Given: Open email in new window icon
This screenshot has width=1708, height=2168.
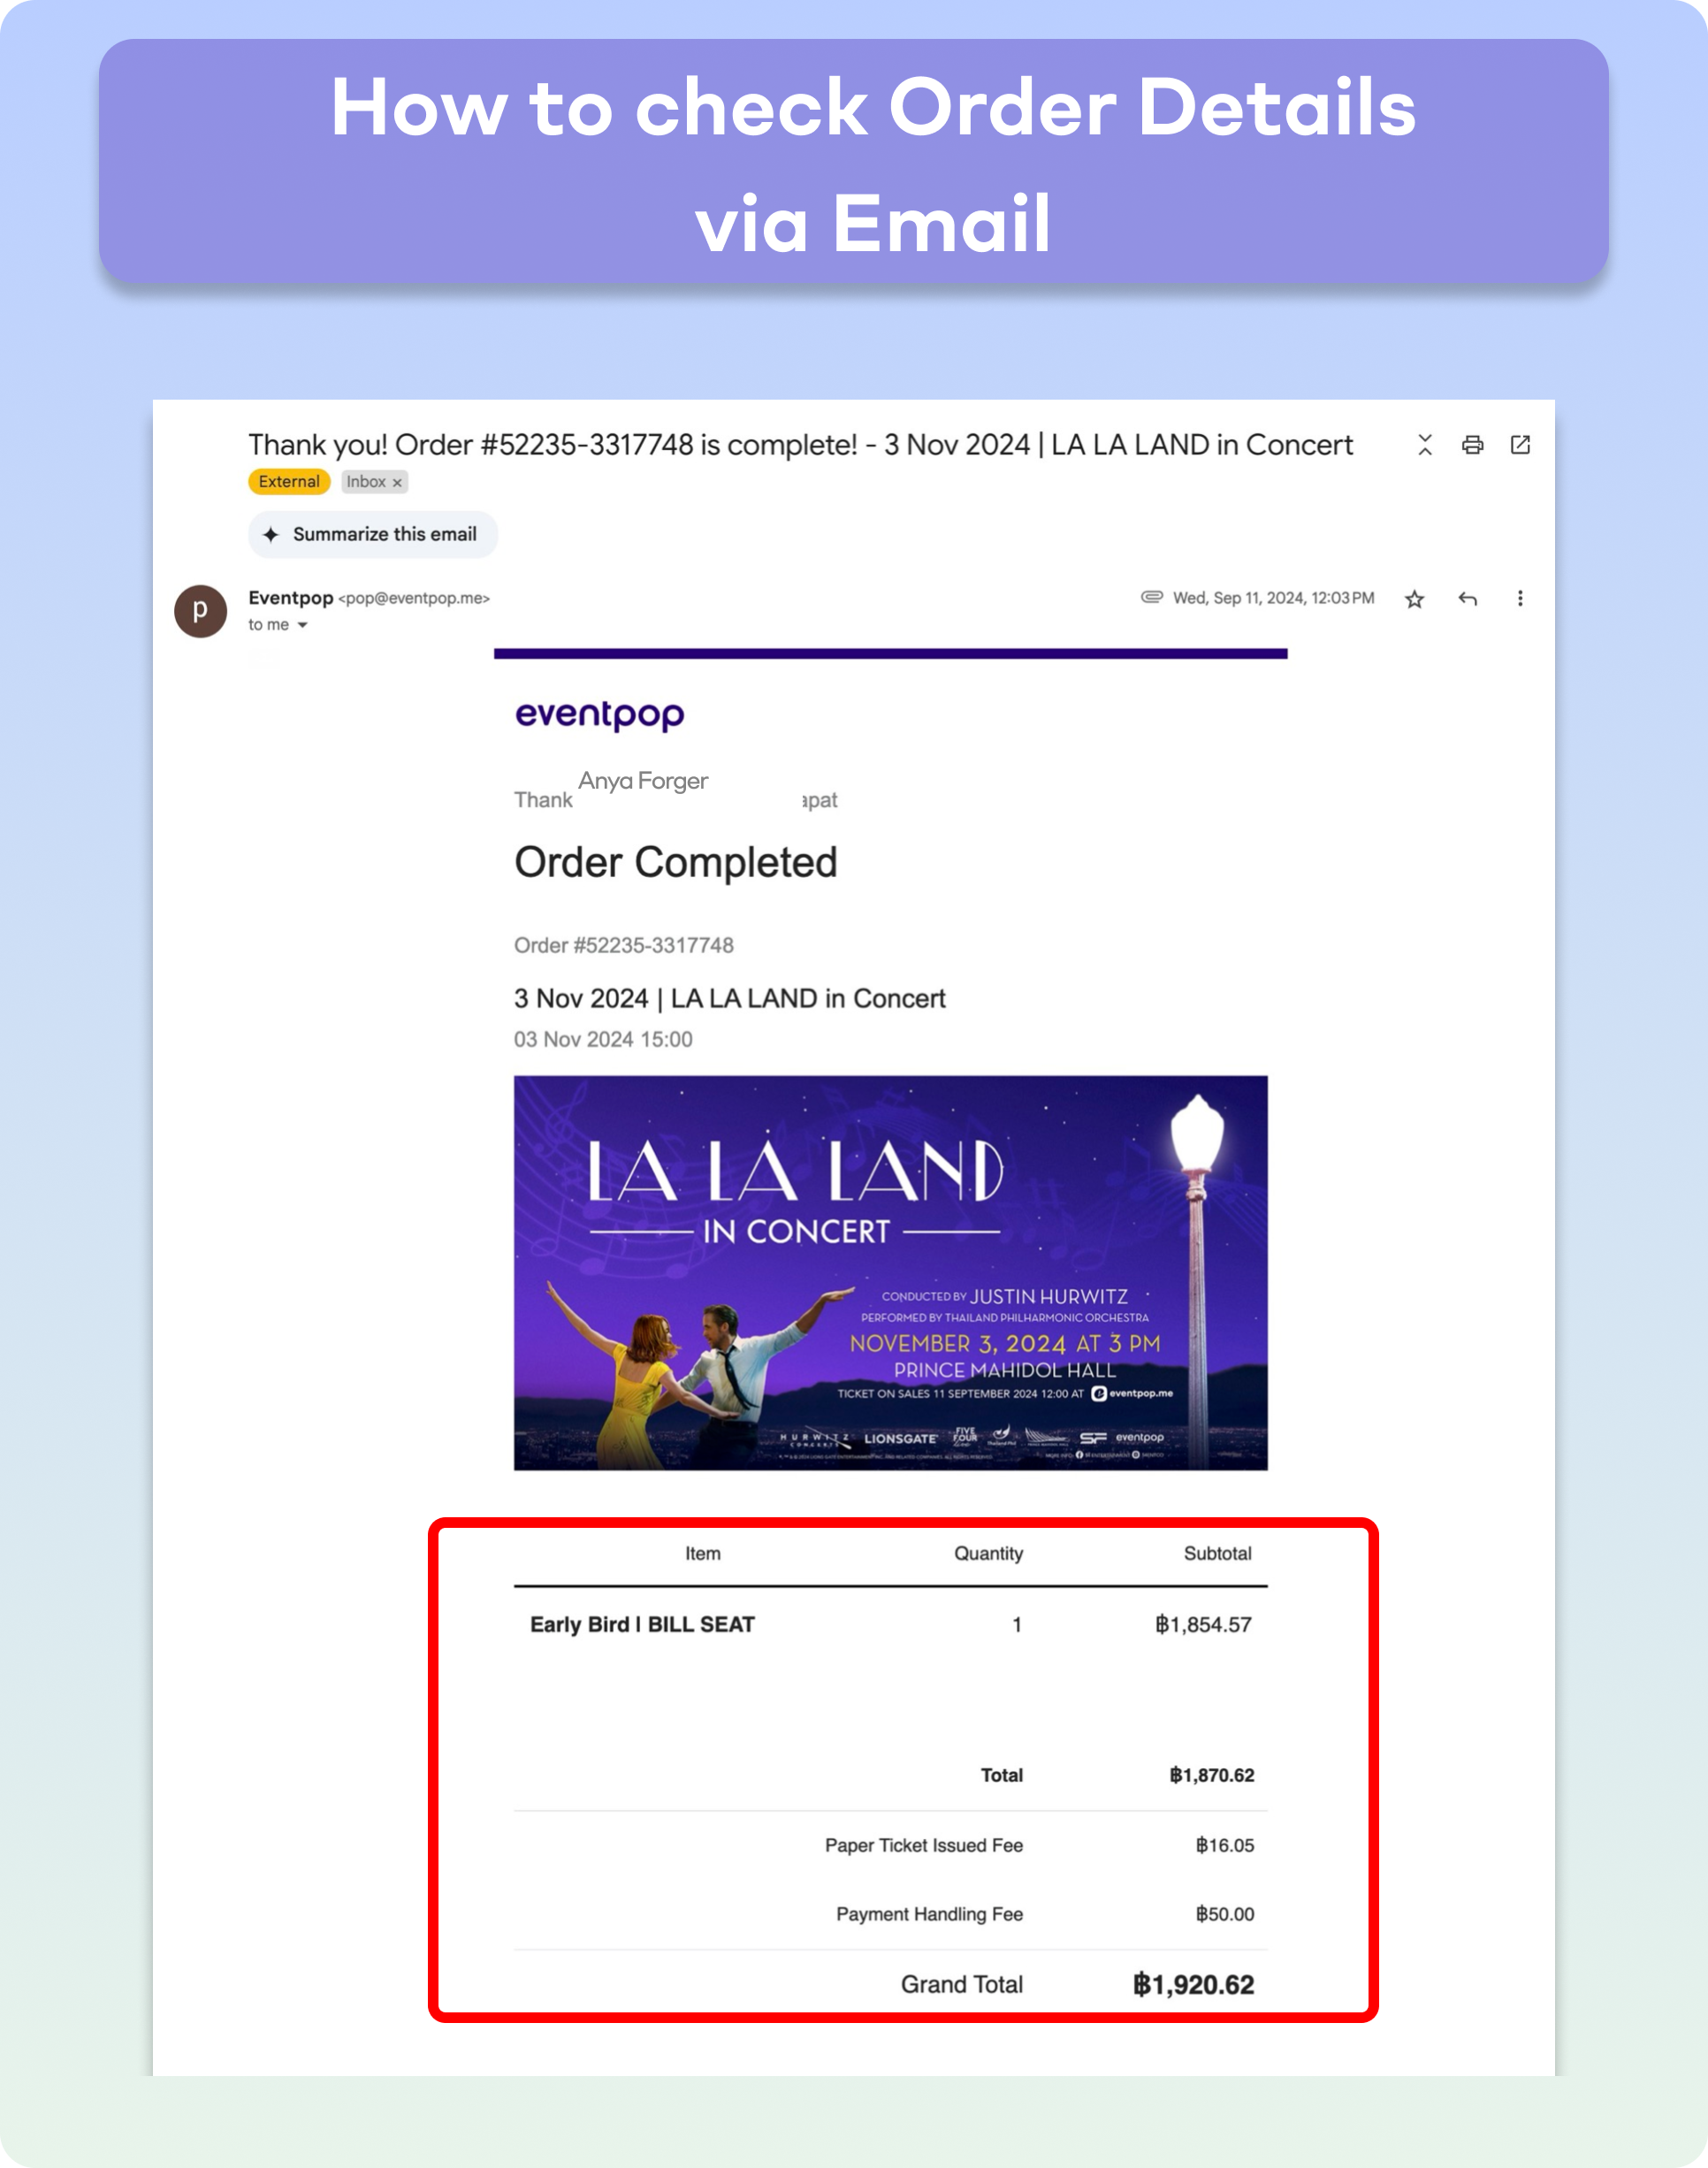Looking at the screenshot, I should (1520, 445).
